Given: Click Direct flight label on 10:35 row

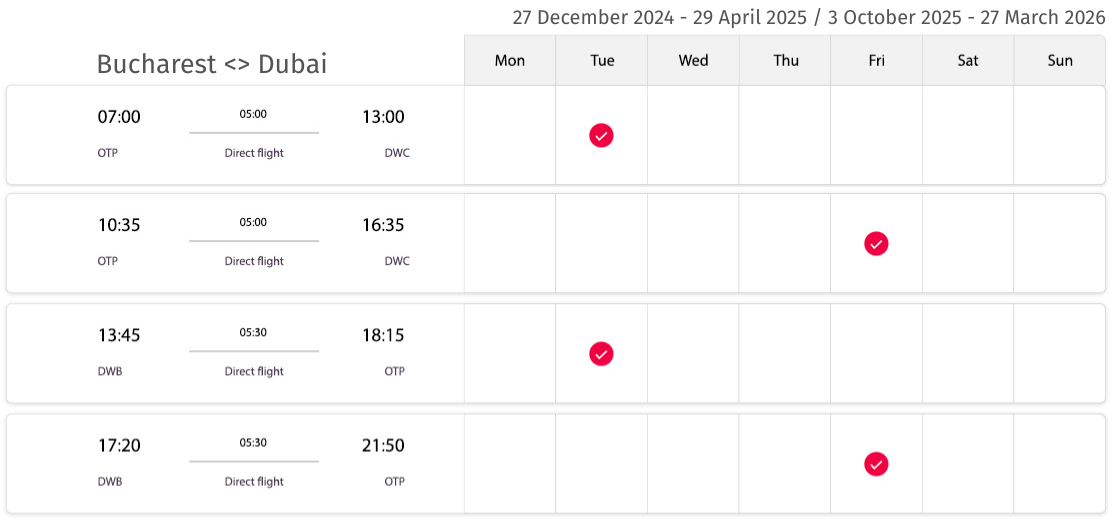Looking at the screenshot, I should pyautogui.click(x=254, y=261).
